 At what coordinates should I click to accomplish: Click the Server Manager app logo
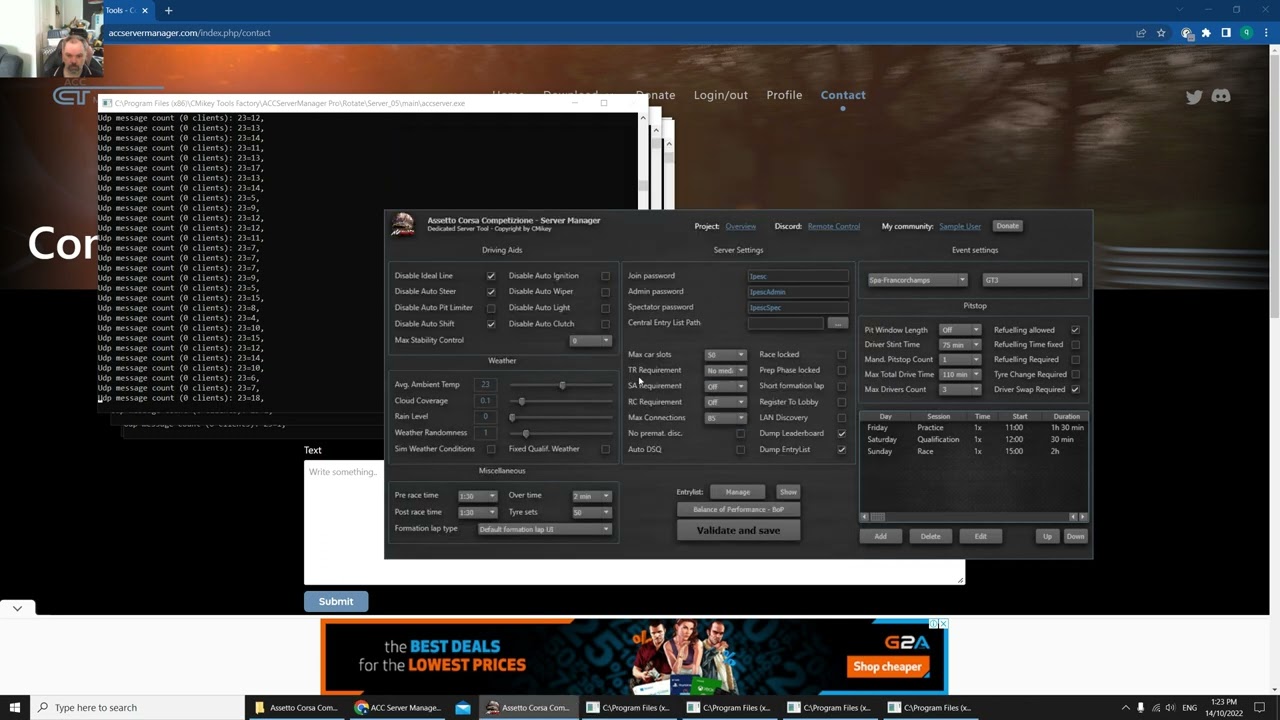point(403,225)
